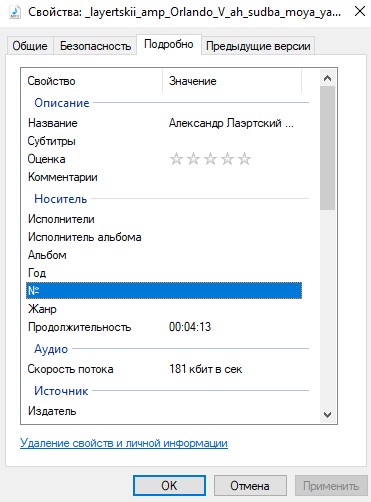This screenshot has width=371, height=502.
Task: Click the 181 кбит в сек value
Action: point(205,369)
